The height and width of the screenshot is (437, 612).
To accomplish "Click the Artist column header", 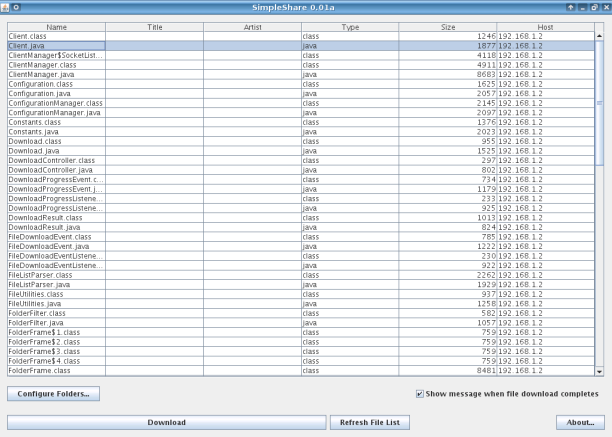I will tap(253, 27).
